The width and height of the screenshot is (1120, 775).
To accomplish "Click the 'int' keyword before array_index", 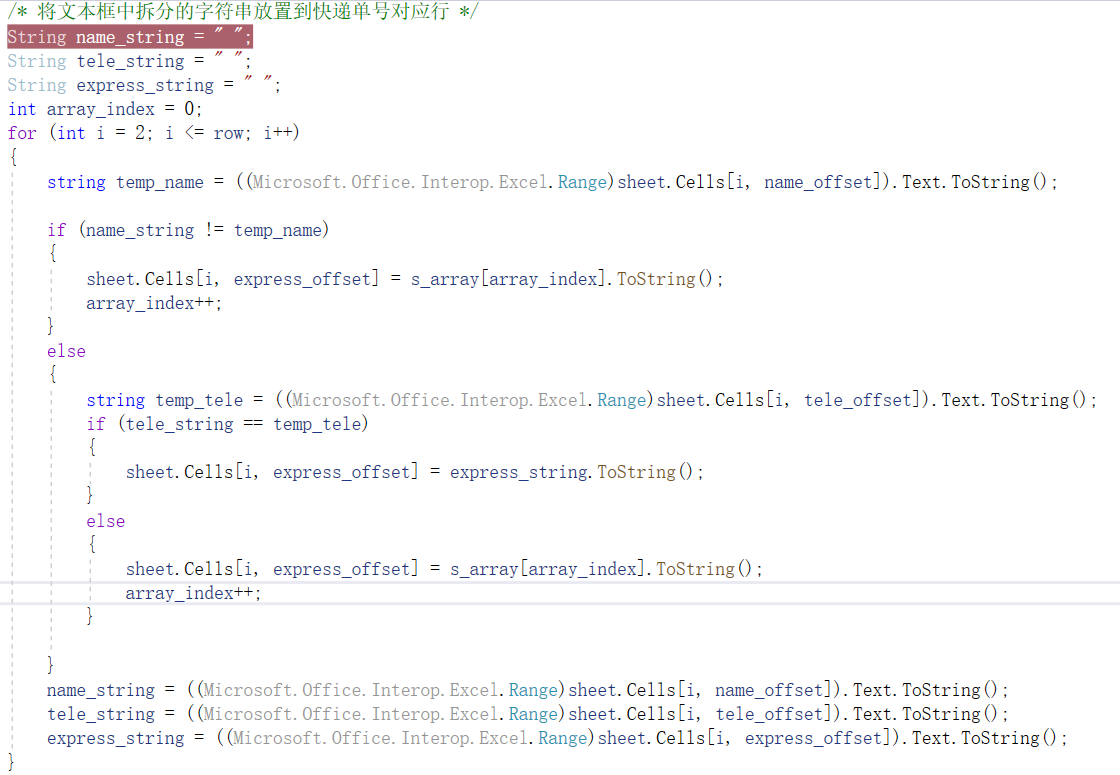I will point(22,109).
